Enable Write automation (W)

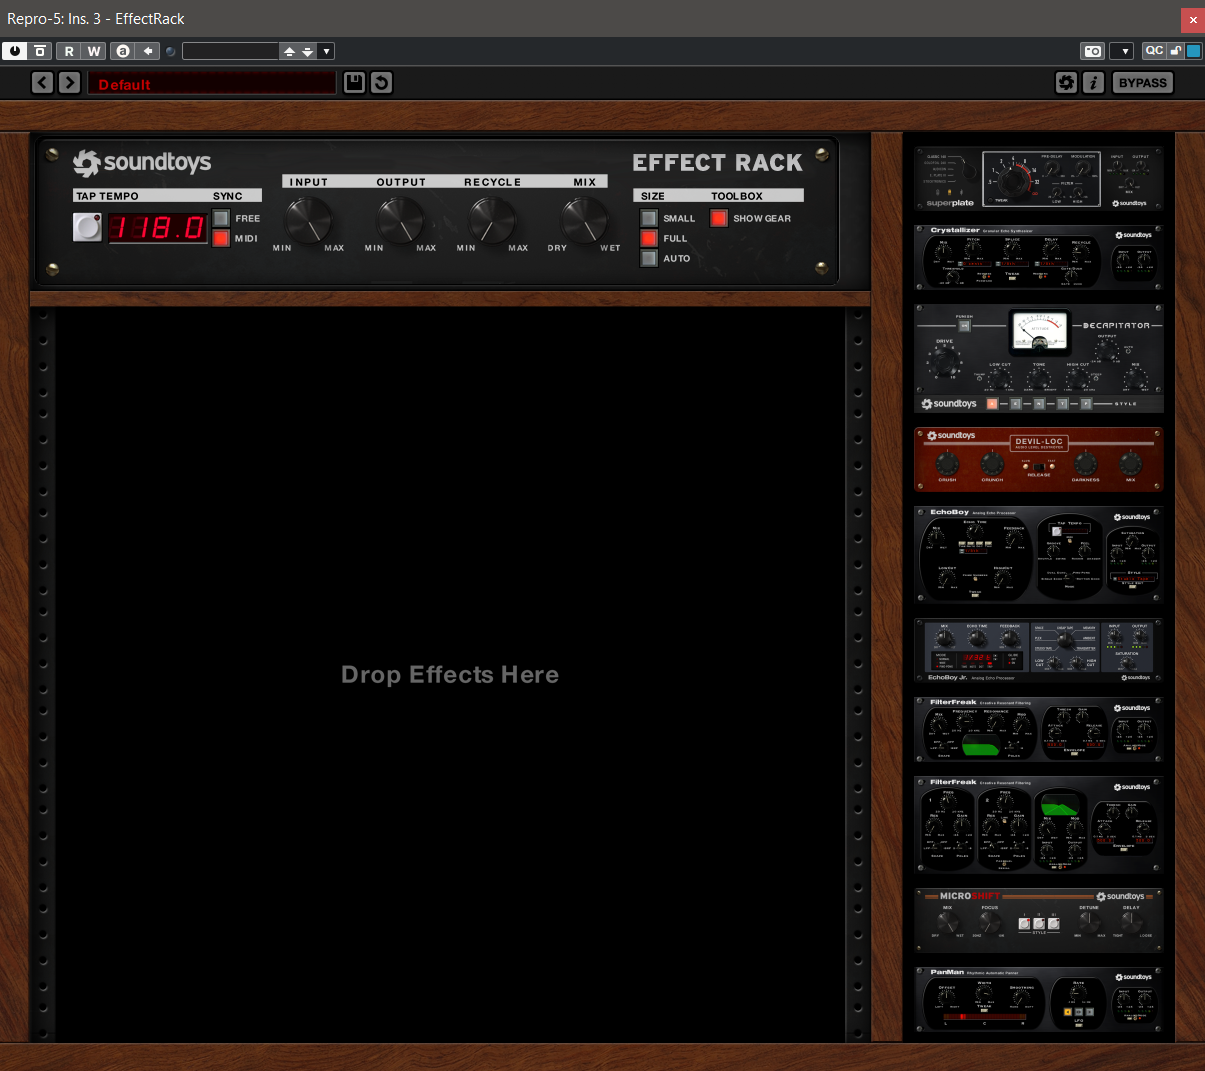tap(94, 51)
